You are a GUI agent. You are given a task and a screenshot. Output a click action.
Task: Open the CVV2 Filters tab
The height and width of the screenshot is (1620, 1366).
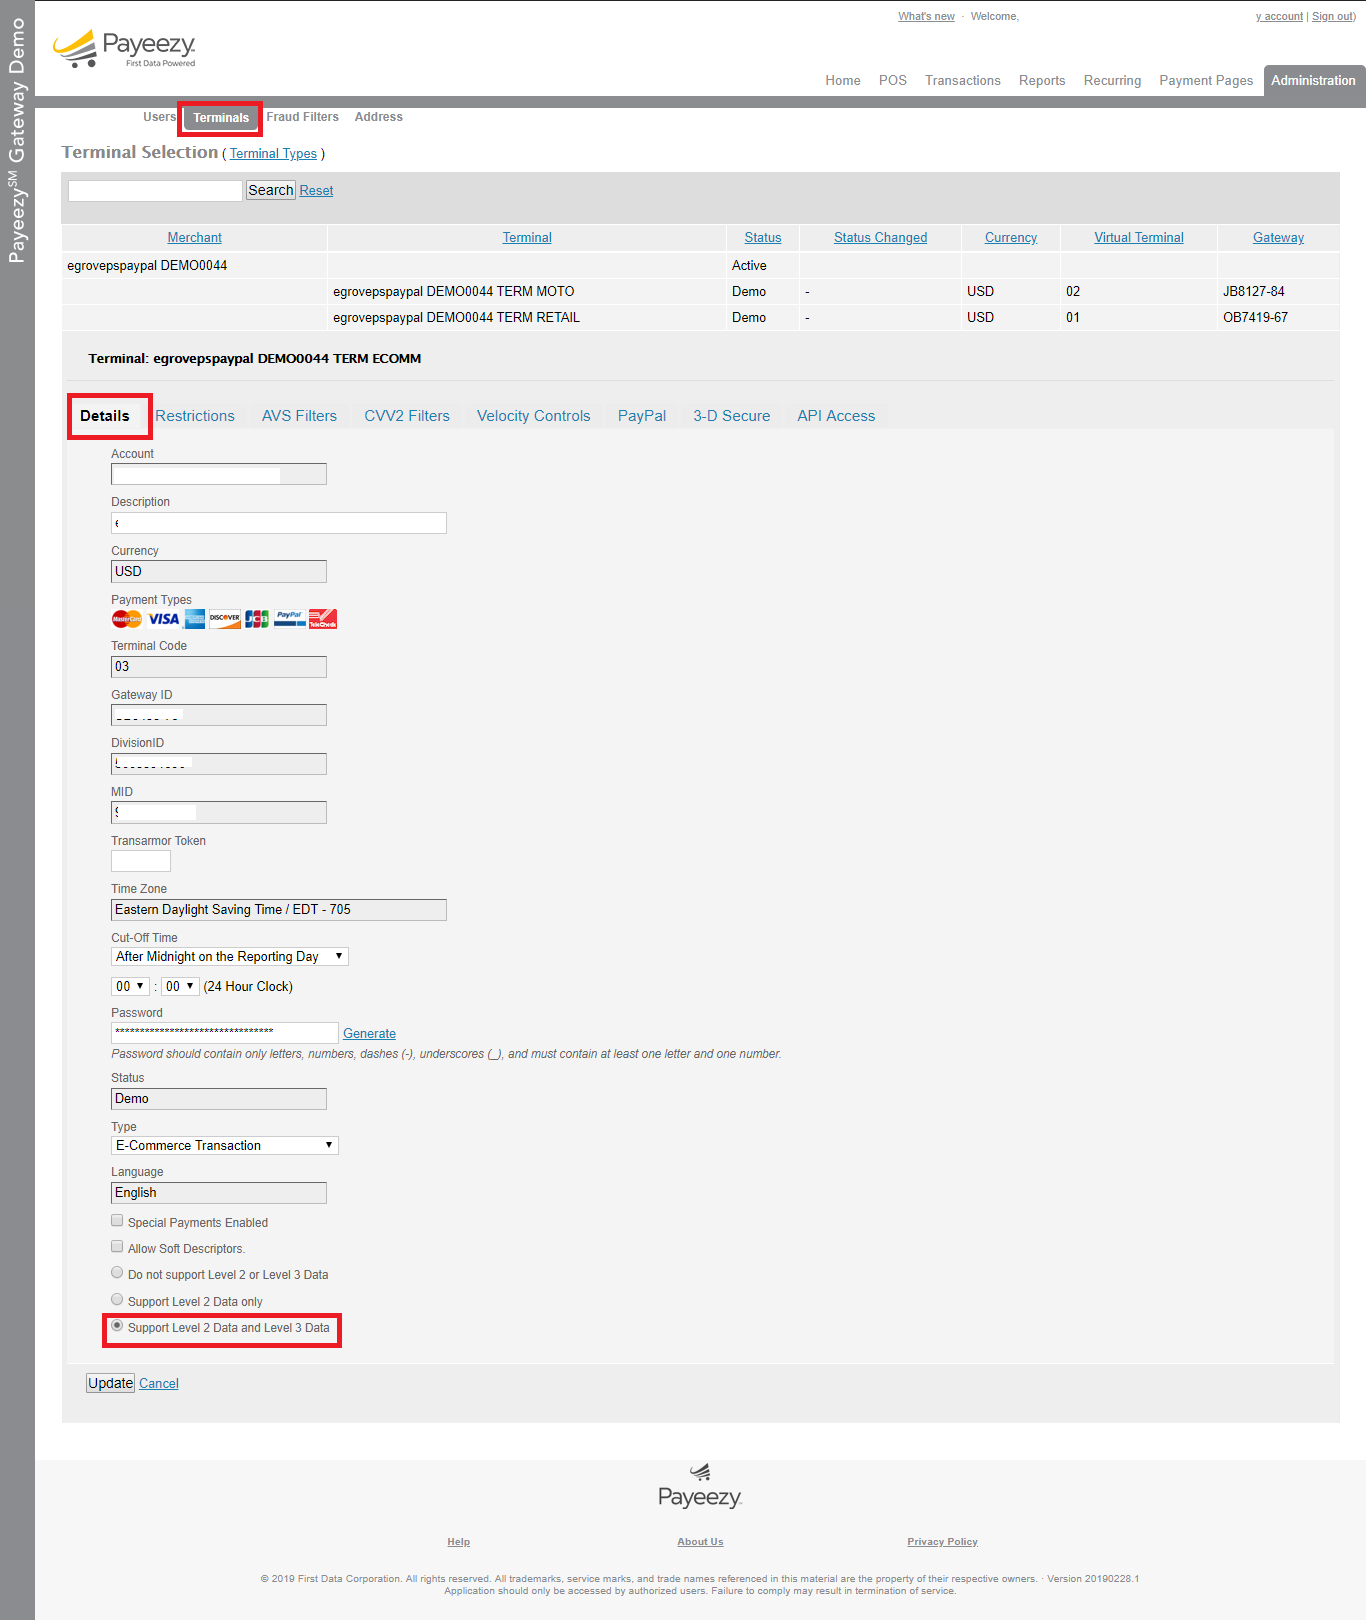click(x=407, y=416)
